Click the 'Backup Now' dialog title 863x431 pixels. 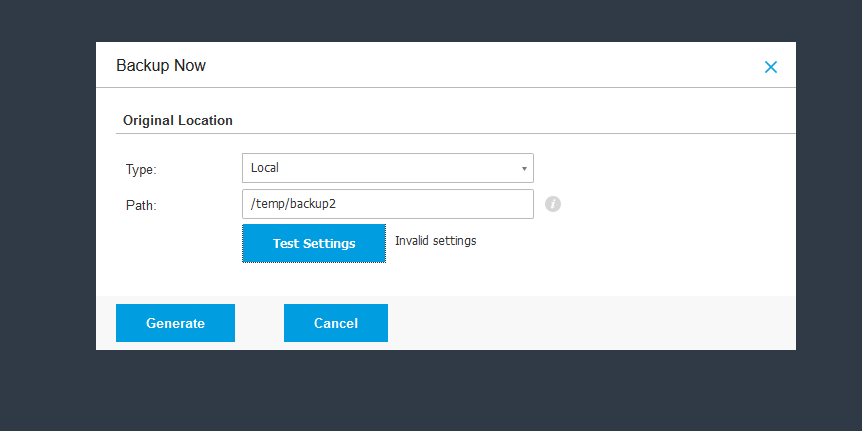tap(161, 66)
